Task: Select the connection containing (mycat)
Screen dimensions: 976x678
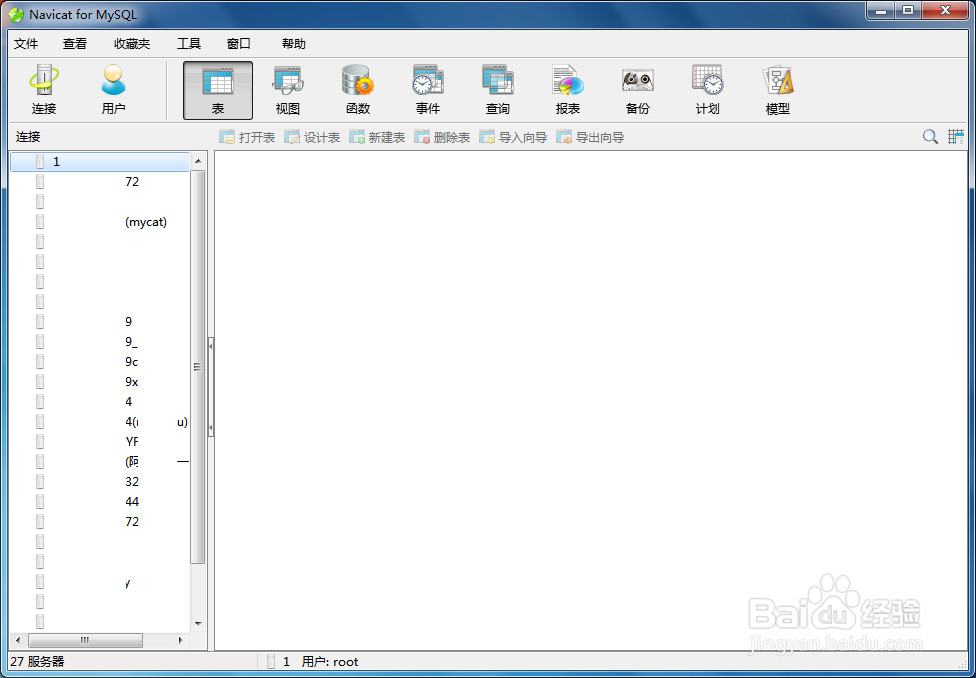Action: coord(100,222)
